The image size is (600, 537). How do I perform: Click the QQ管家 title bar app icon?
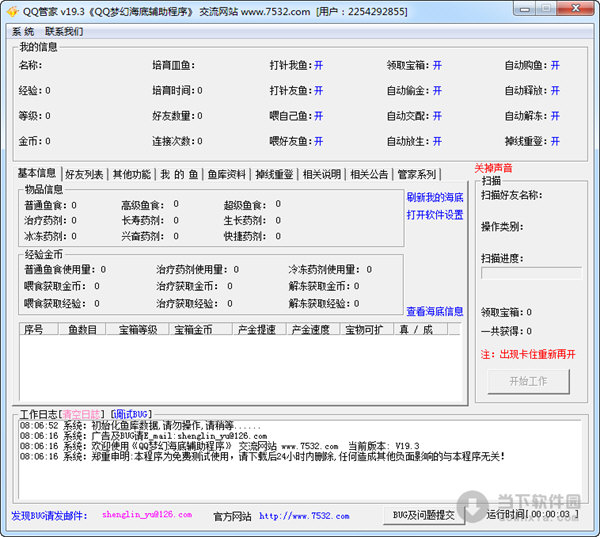pos(12,11)
